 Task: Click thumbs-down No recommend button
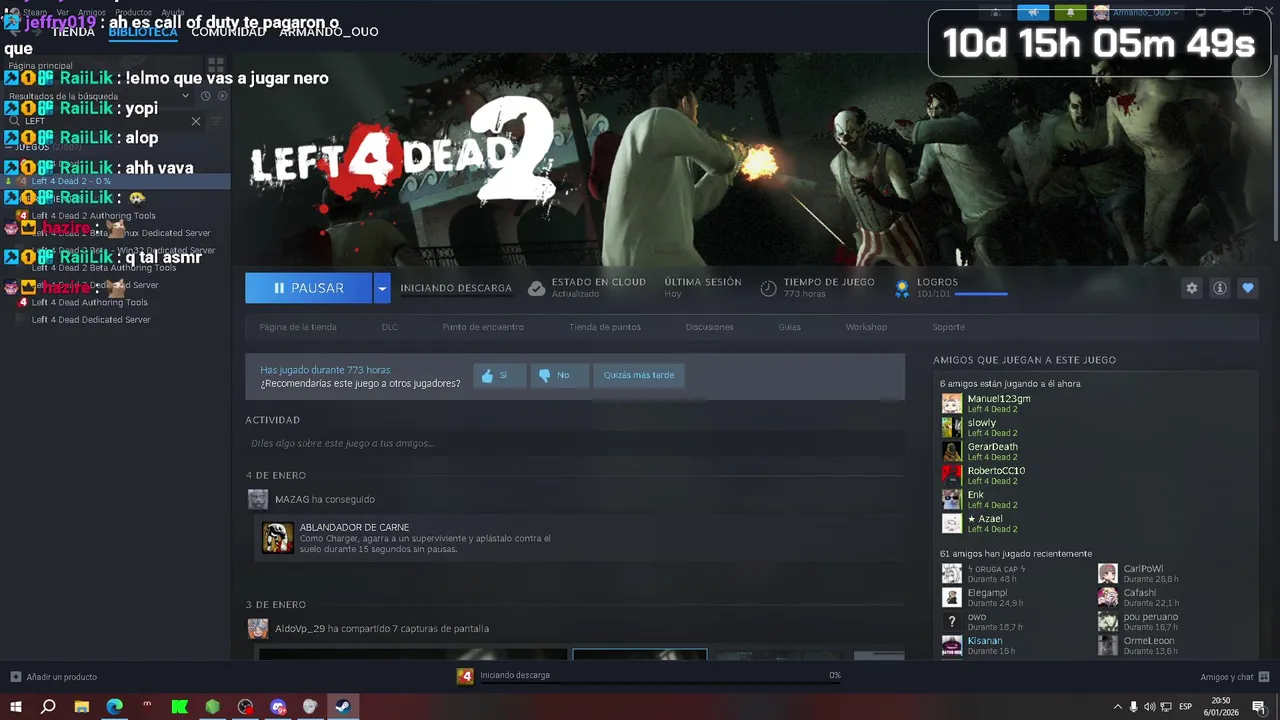coord(558,375)
